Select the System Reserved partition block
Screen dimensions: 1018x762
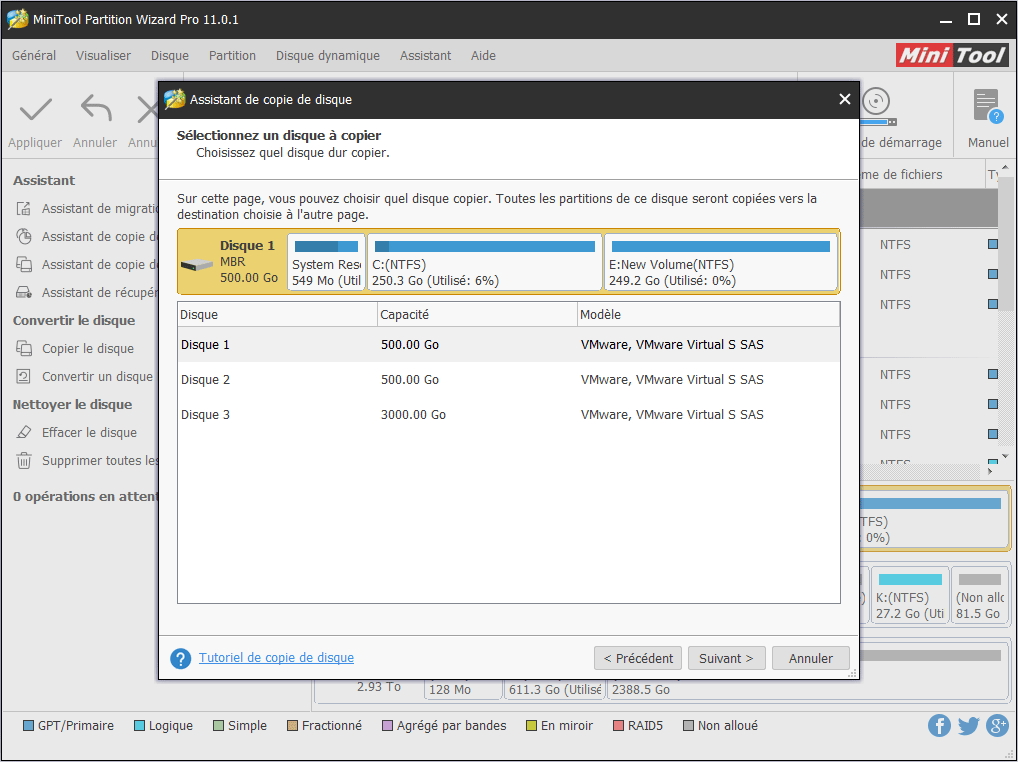click(326, 262)
